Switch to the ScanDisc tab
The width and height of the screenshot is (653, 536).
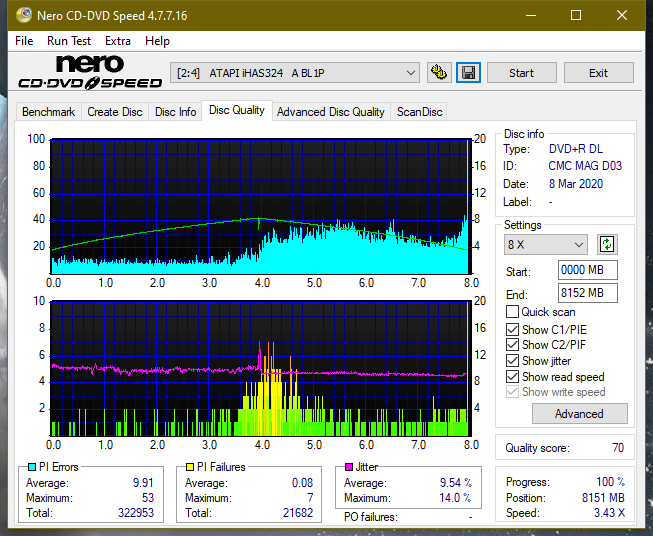click(x=419, y=112)
